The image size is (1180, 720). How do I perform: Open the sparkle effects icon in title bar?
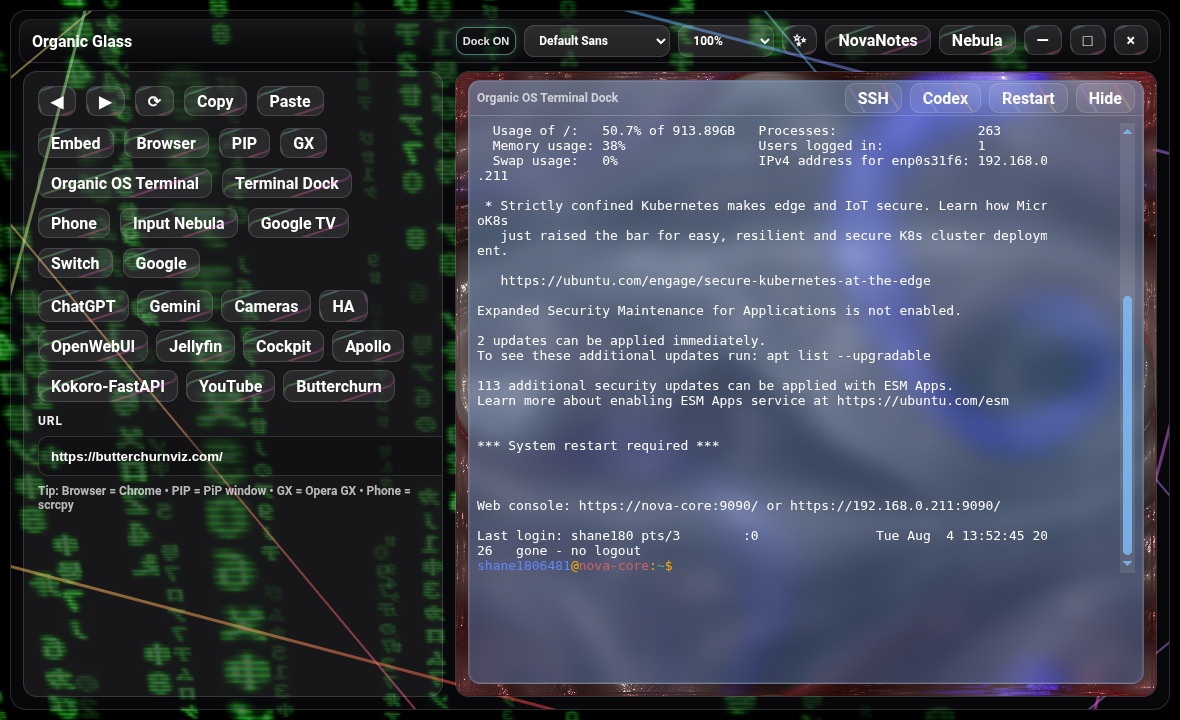pyautogui.click(x=799, y=41)
